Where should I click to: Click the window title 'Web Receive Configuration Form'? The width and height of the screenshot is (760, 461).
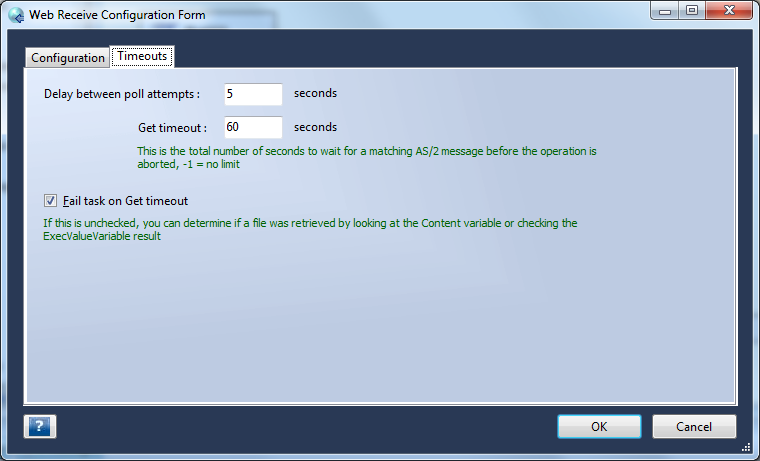[x=117, y=15]
